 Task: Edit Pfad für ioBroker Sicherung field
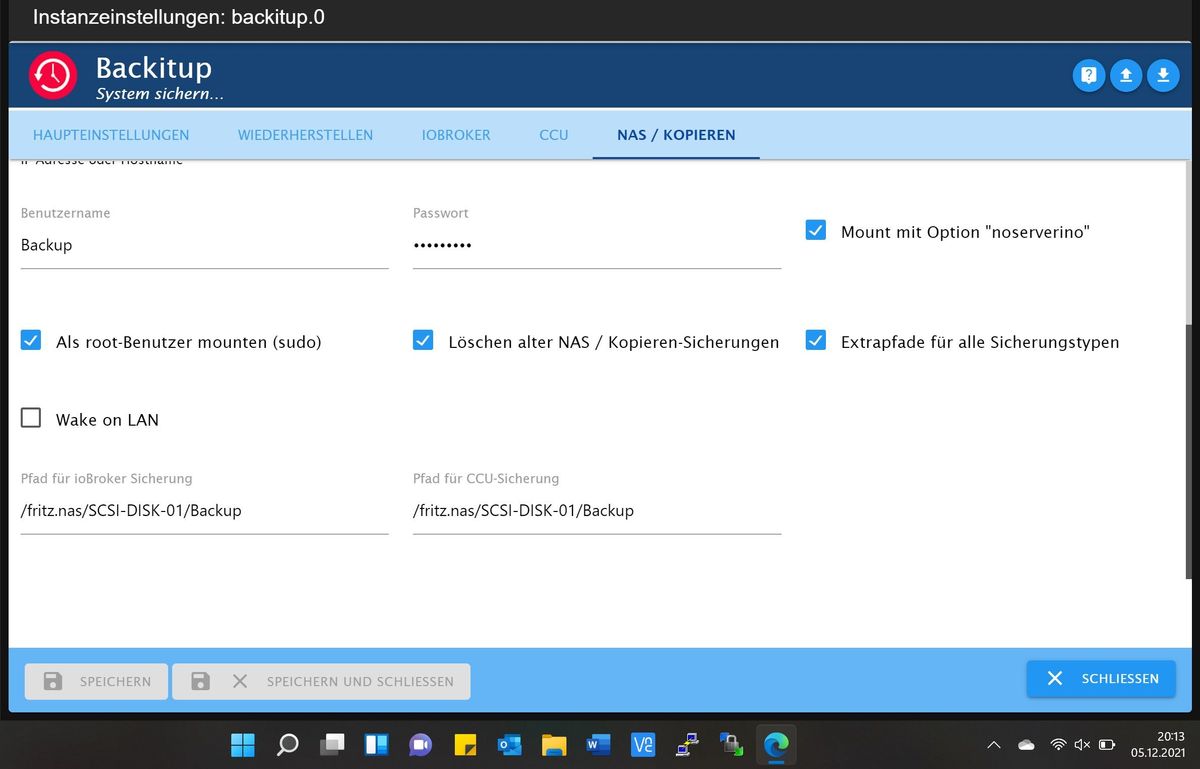[204, 511]
